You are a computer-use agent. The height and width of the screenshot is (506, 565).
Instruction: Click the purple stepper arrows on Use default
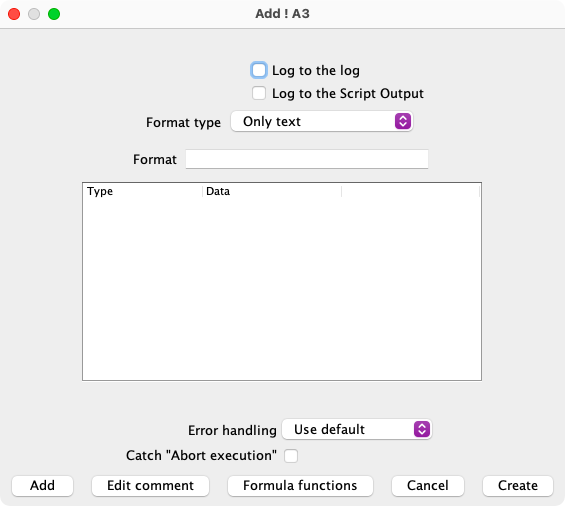coord(422,429)
